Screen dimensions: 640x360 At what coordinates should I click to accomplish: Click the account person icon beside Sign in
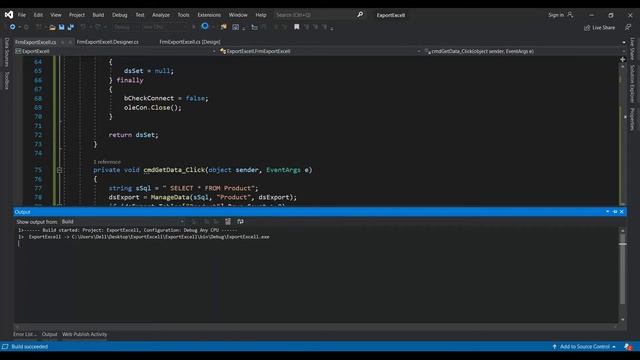point(570,15)
